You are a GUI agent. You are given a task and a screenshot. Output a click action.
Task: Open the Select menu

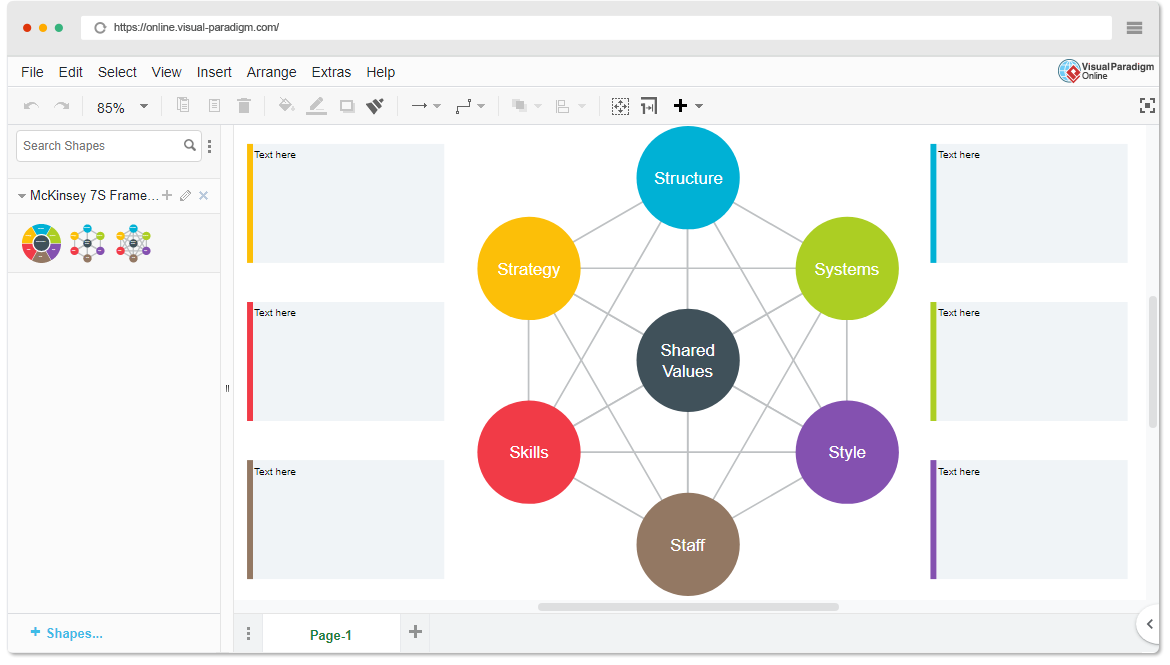coord(117,72)
